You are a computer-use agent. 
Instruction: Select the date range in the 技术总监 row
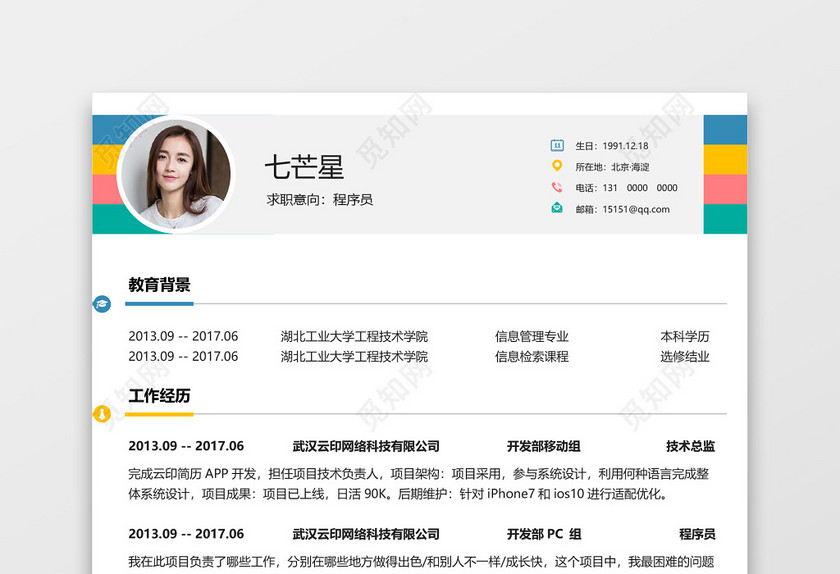(x=186, y=446)
